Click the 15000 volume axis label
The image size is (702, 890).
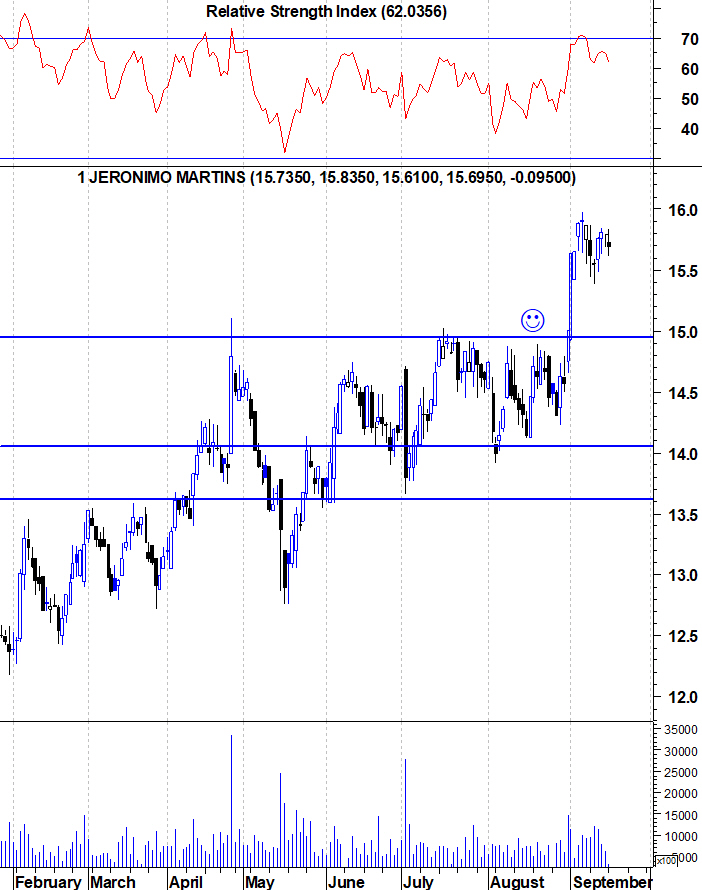680,815
